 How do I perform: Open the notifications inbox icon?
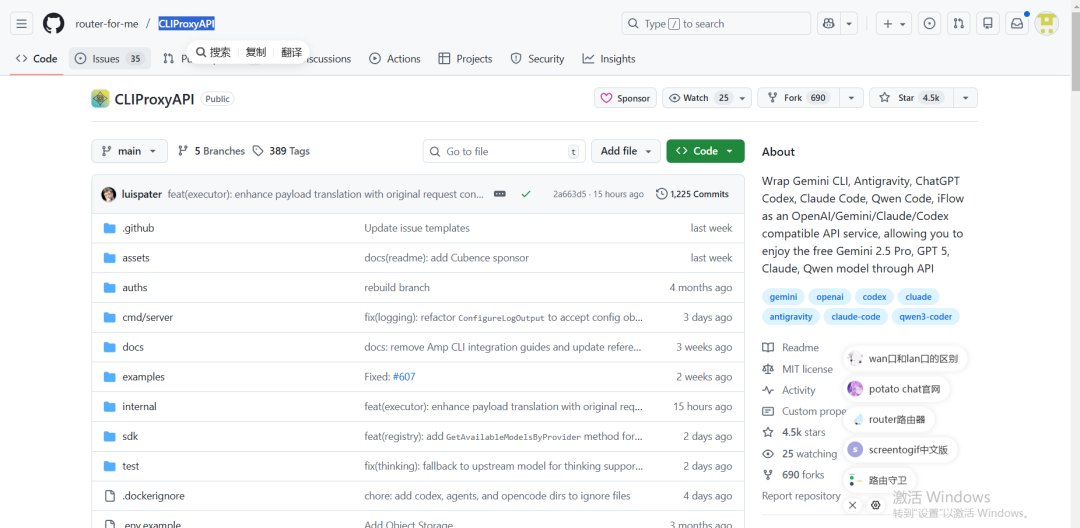coord(1017,23)
